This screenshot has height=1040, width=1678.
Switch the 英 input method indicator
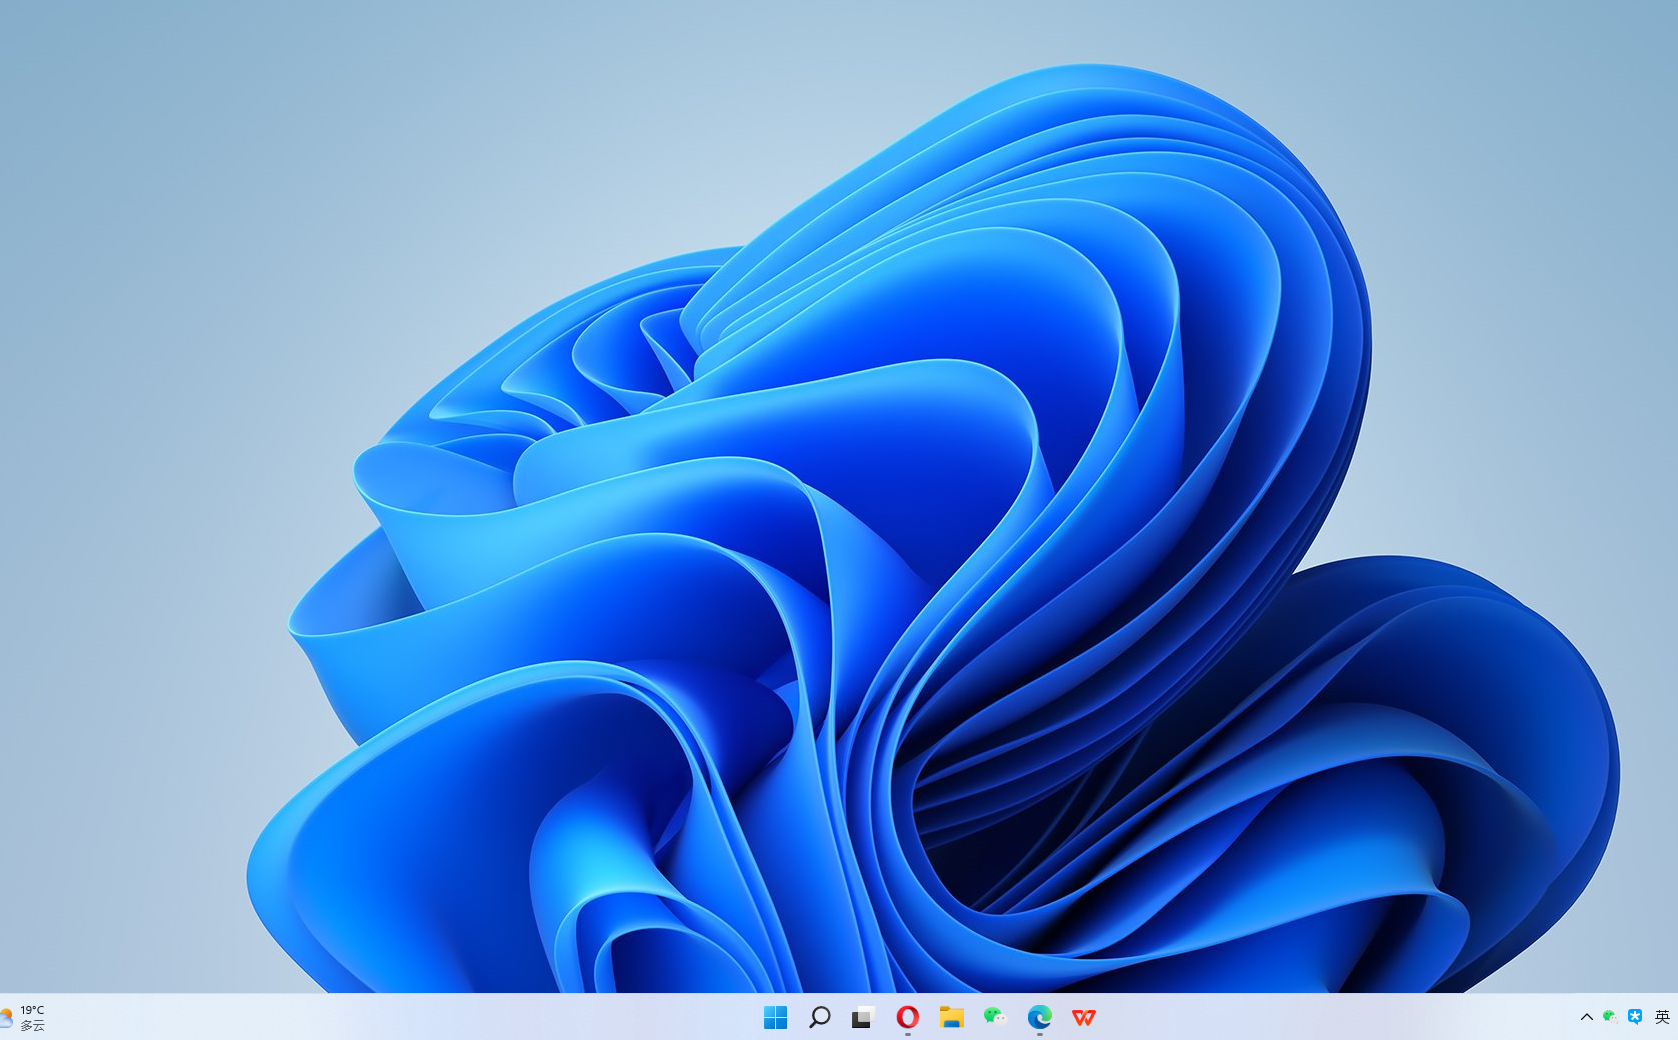tap(1662, 1017)
